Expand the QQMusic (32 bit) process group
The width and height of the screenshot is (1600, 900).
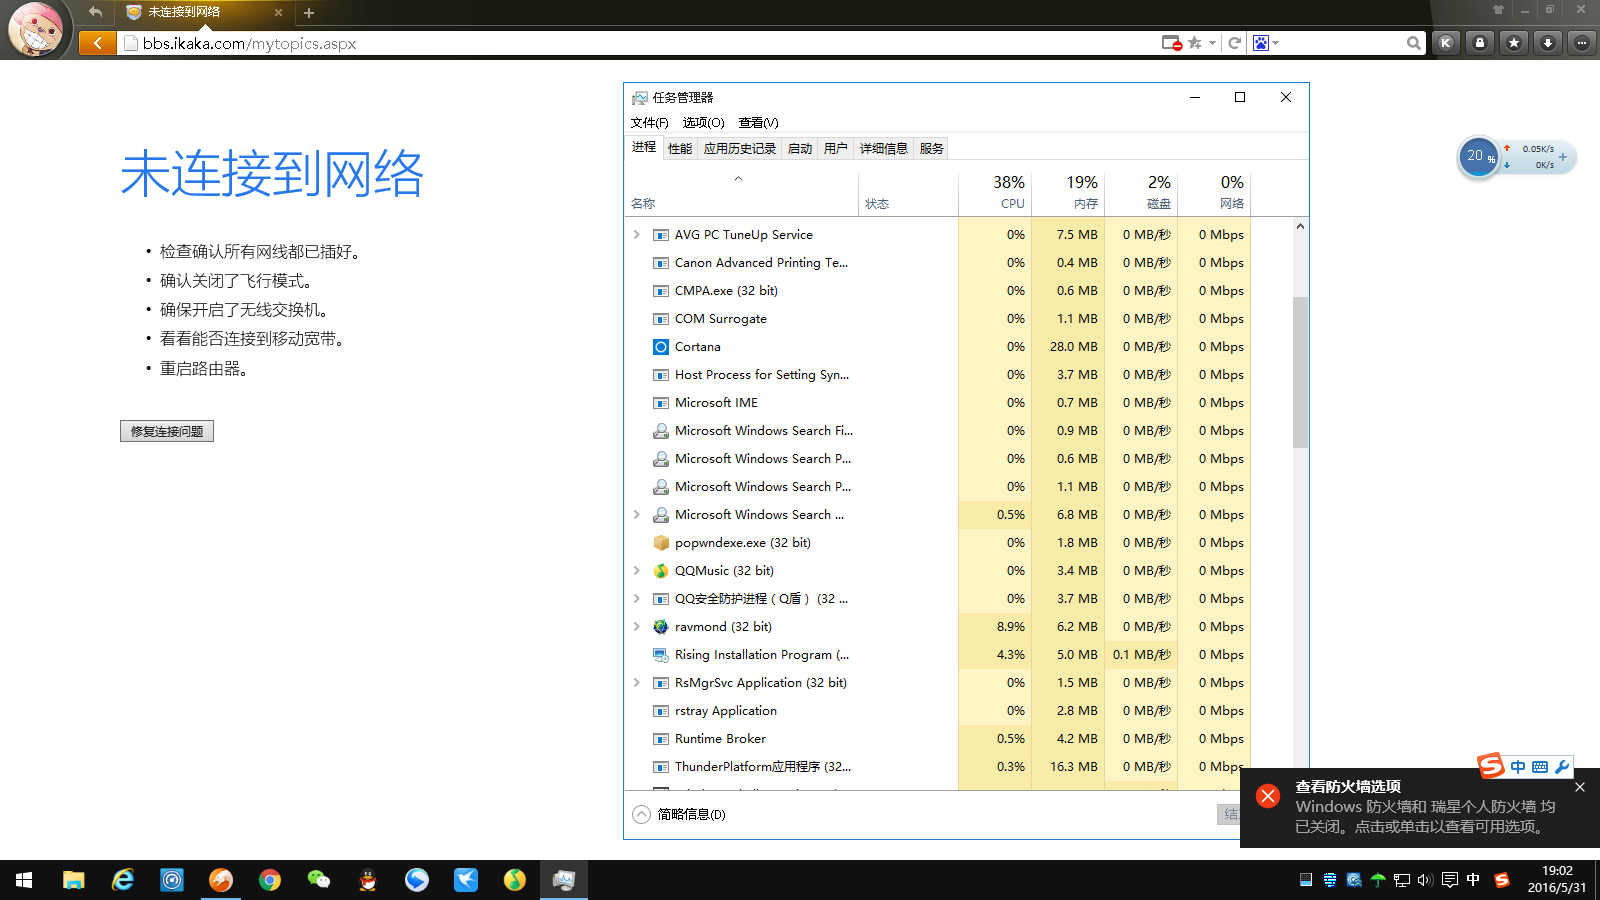[637, 571]
